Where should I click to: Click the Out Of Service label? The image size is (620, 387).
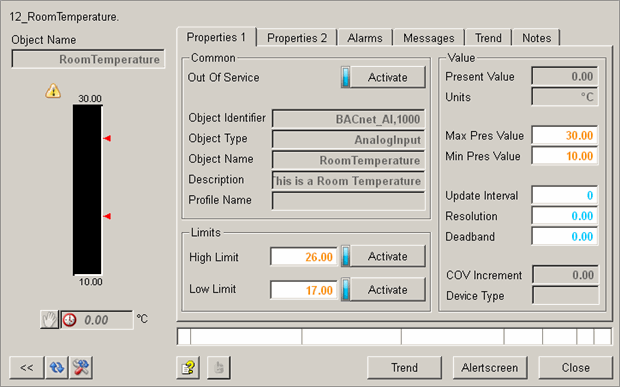click(223, 77)
